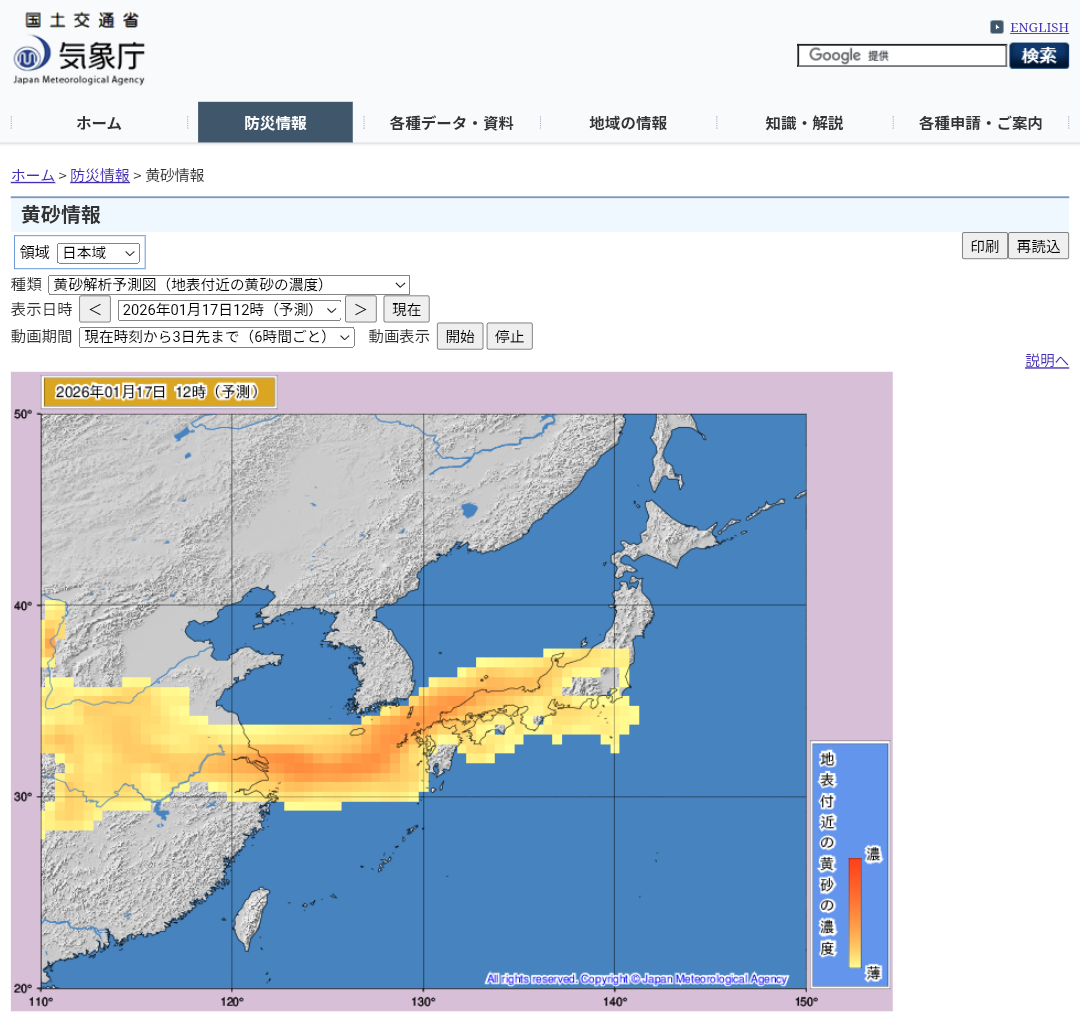Screen dimensions: 1080x1026
Task: Advance to next time with > button
Action: 361,309
